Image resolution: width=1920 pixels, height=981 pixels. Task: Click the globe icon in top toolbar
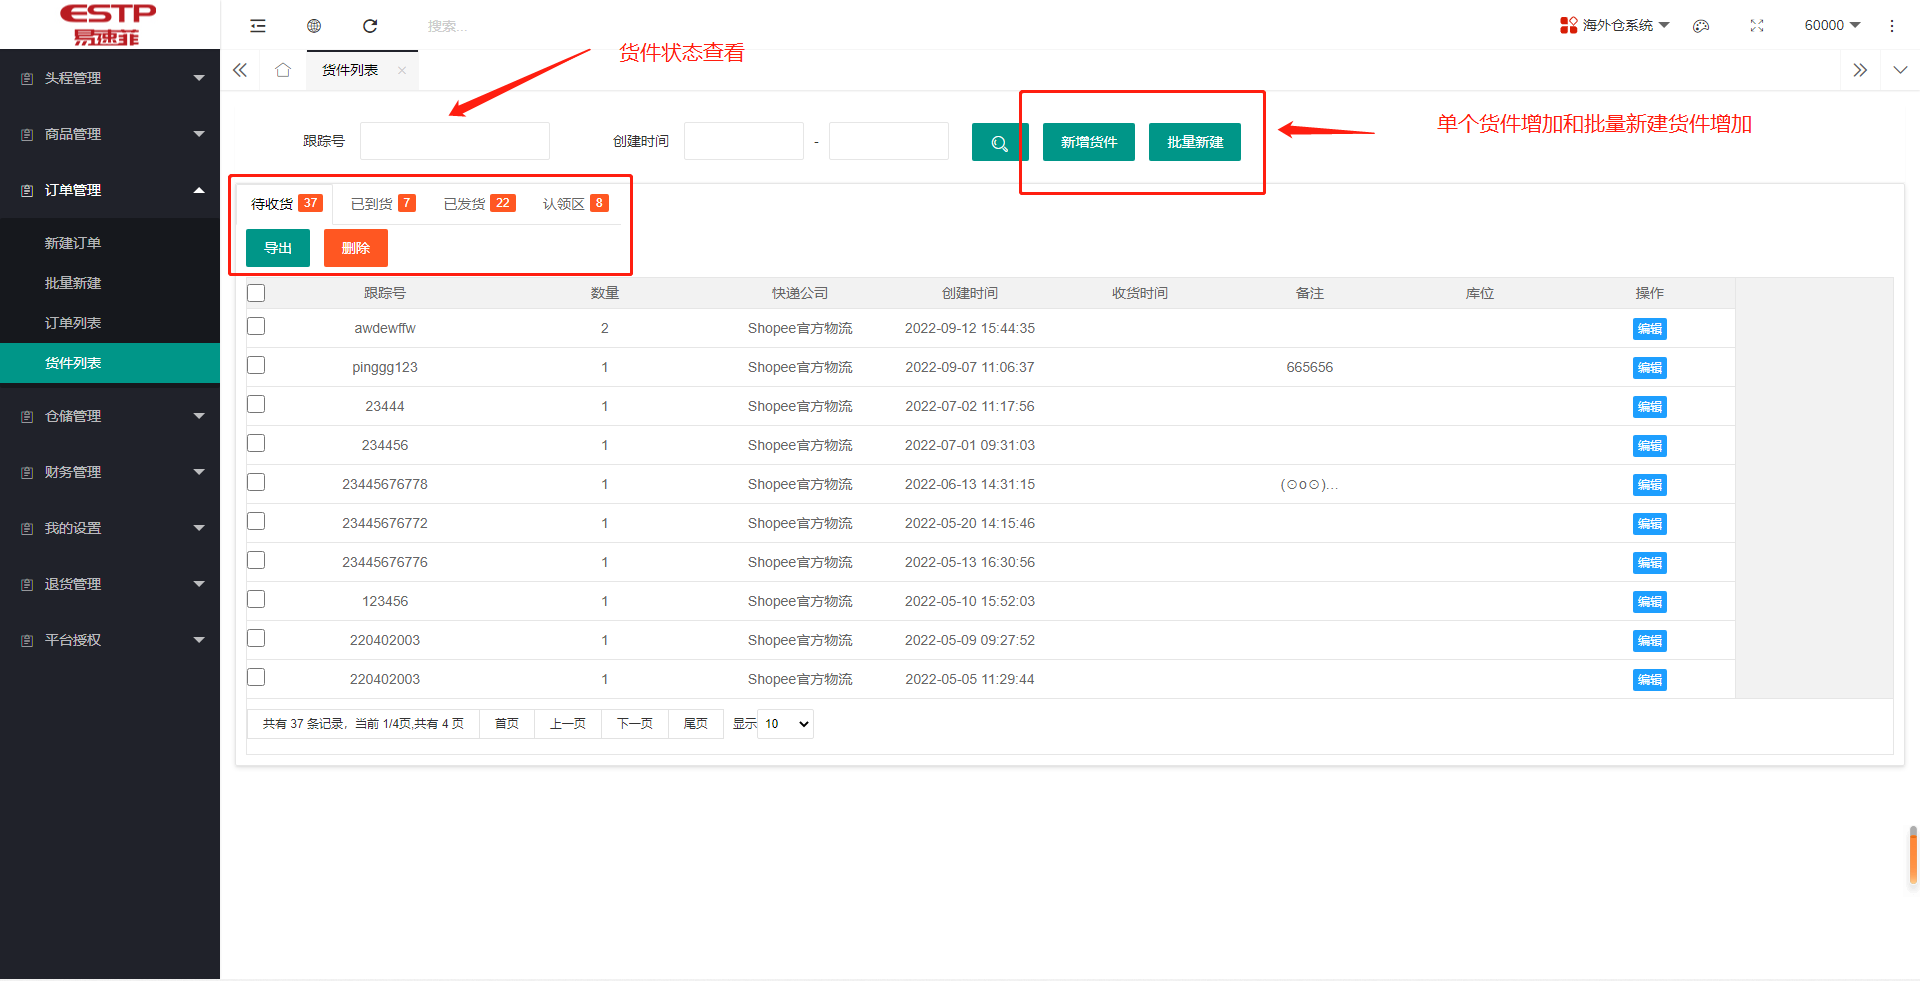point(314,26)
